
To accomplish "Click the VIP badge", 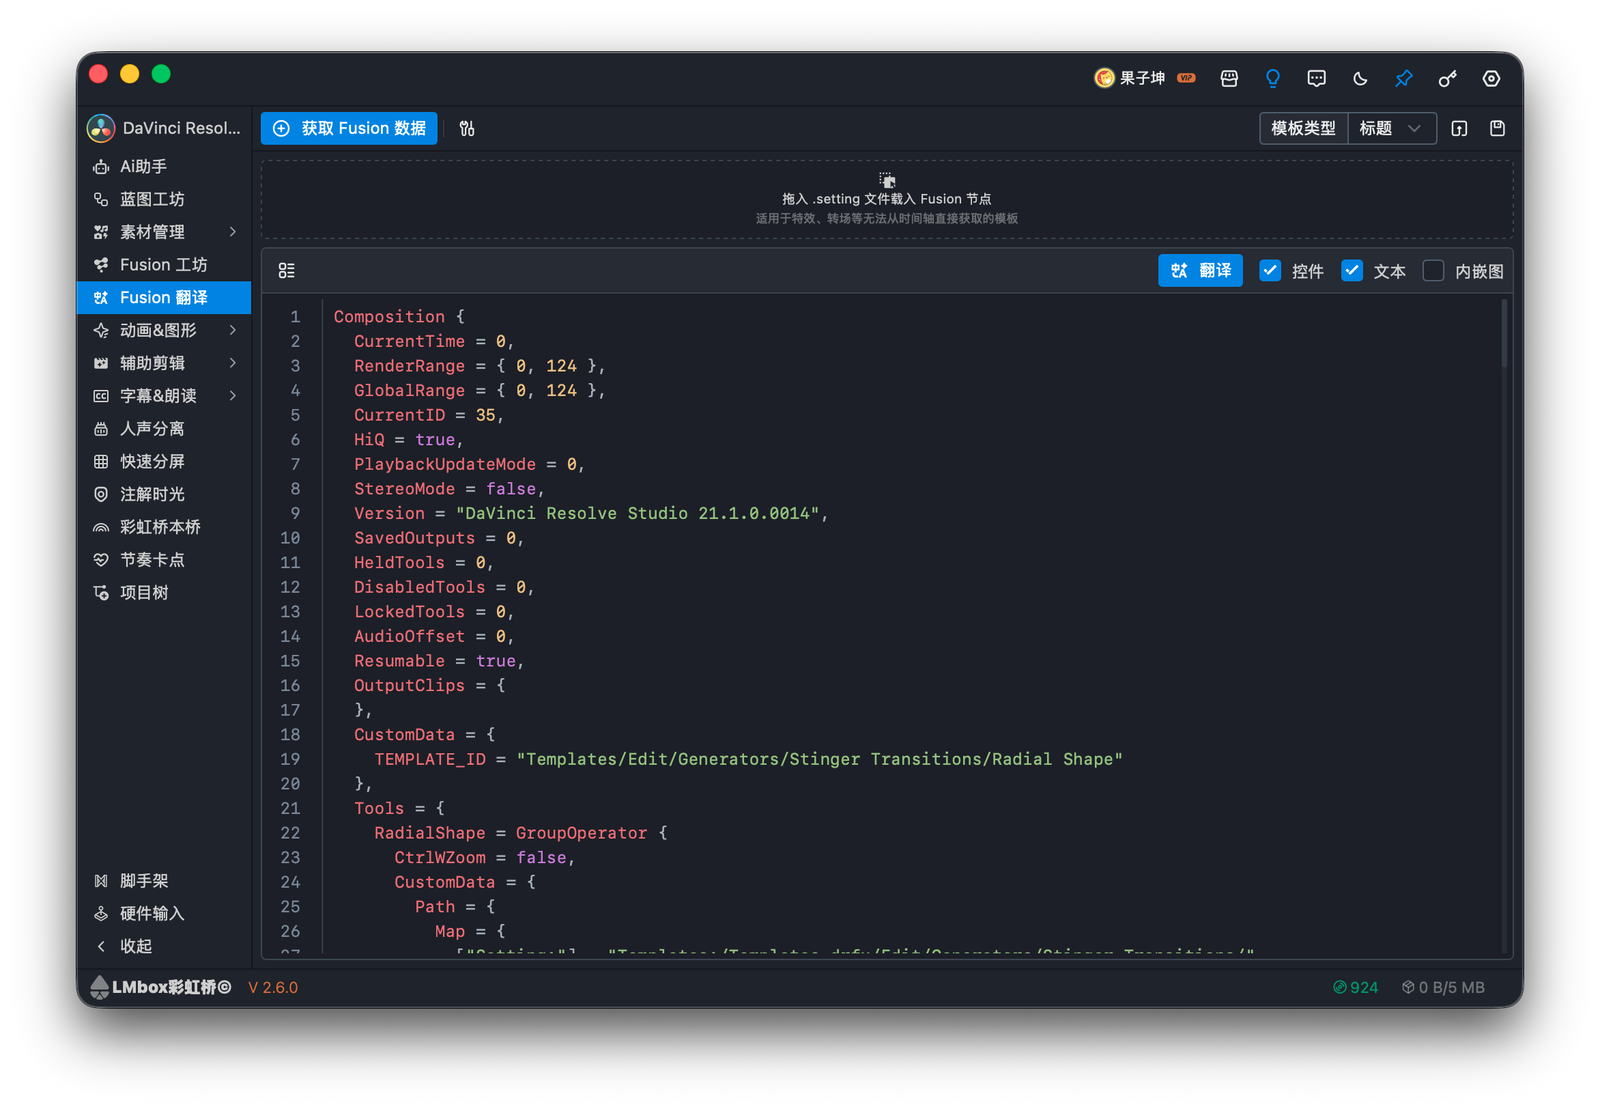I will pyautogui.click(x=1186, y=78).
